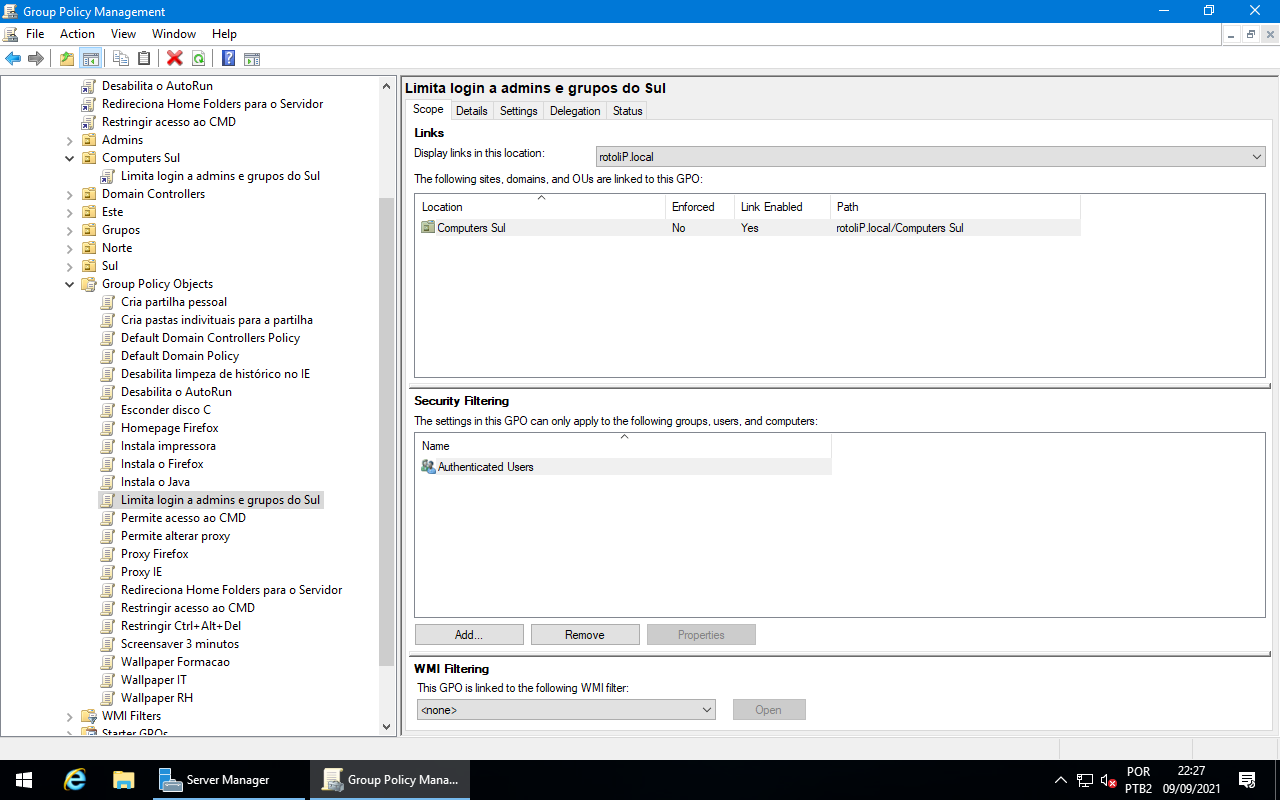
Task: Click the red Delete X icon
Action: click(x=175, y=58)
